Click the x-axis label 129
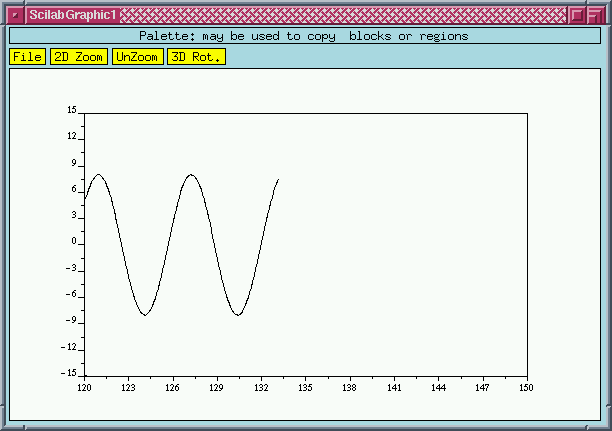This screenshot has width=612, height=431. 216,387
